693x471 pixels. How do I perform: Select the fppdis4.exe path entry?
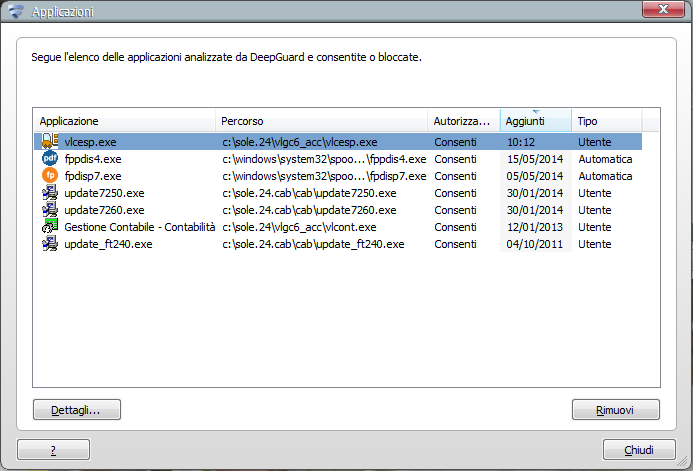tap(324, 159)
